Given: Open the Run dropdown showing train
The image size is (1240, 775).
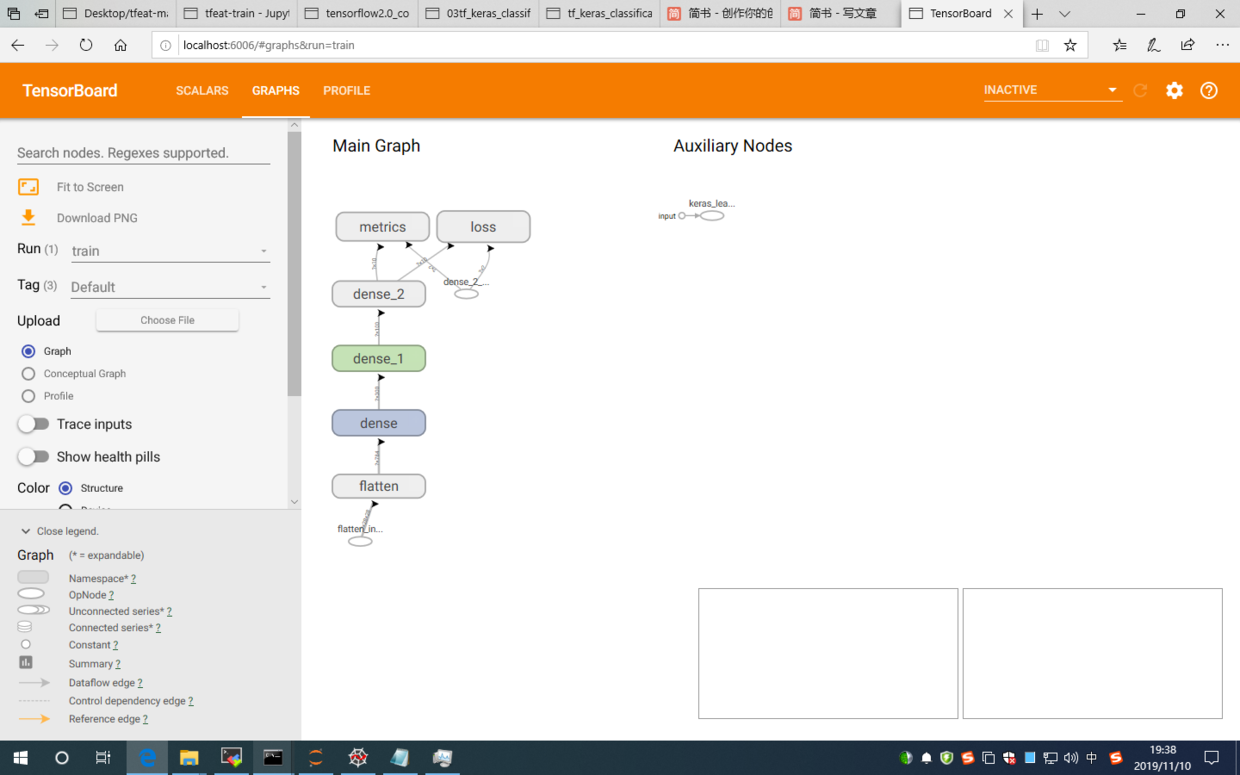Looking at the screenshot, I should point(170,251).
